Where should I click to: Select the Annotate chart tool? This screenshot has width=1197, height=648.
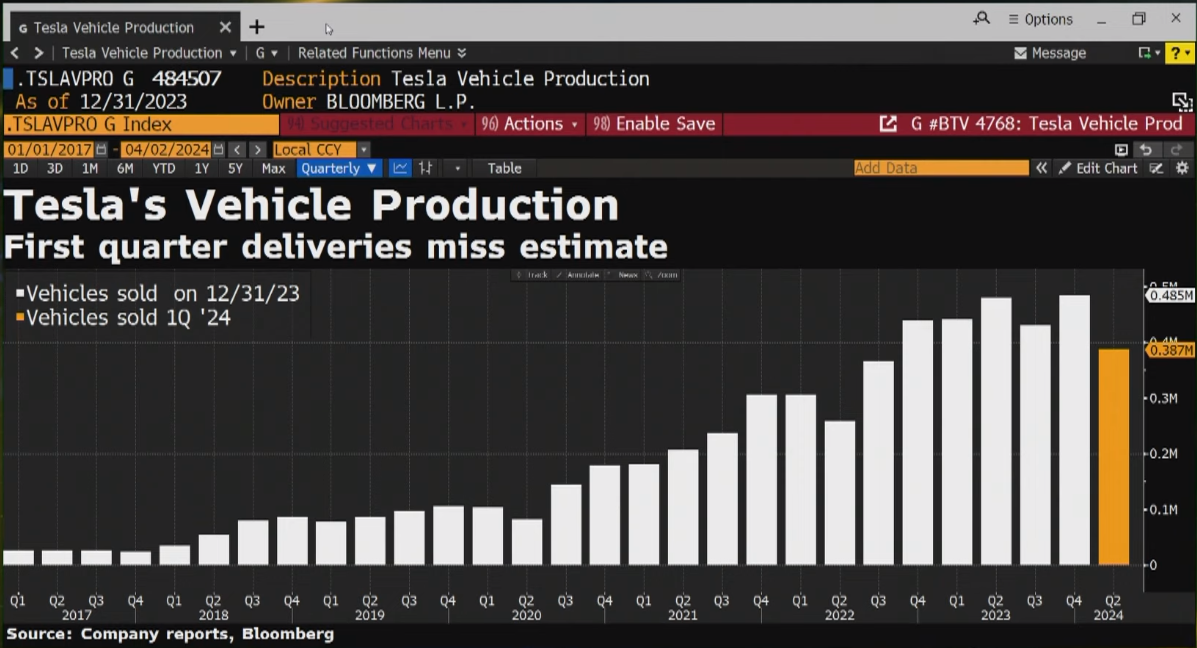(578, 275)
